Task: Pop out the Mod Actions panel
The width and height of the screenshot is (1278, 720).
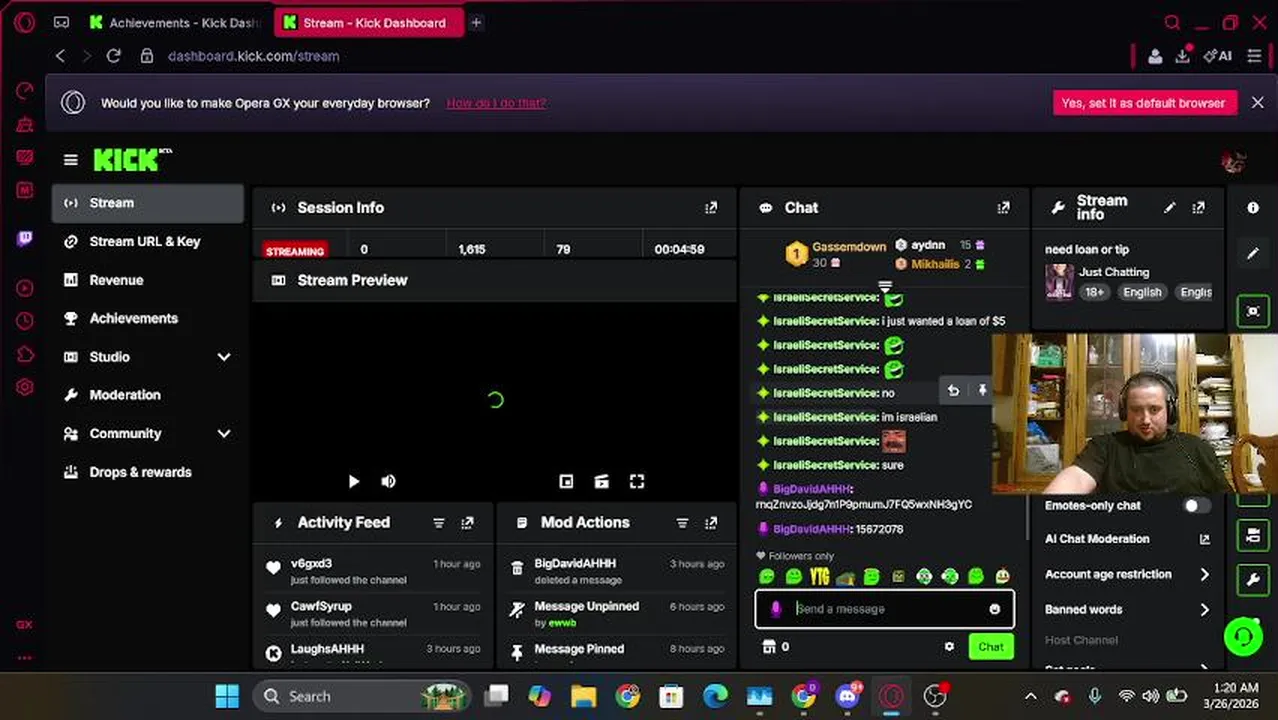Action: 711,523
